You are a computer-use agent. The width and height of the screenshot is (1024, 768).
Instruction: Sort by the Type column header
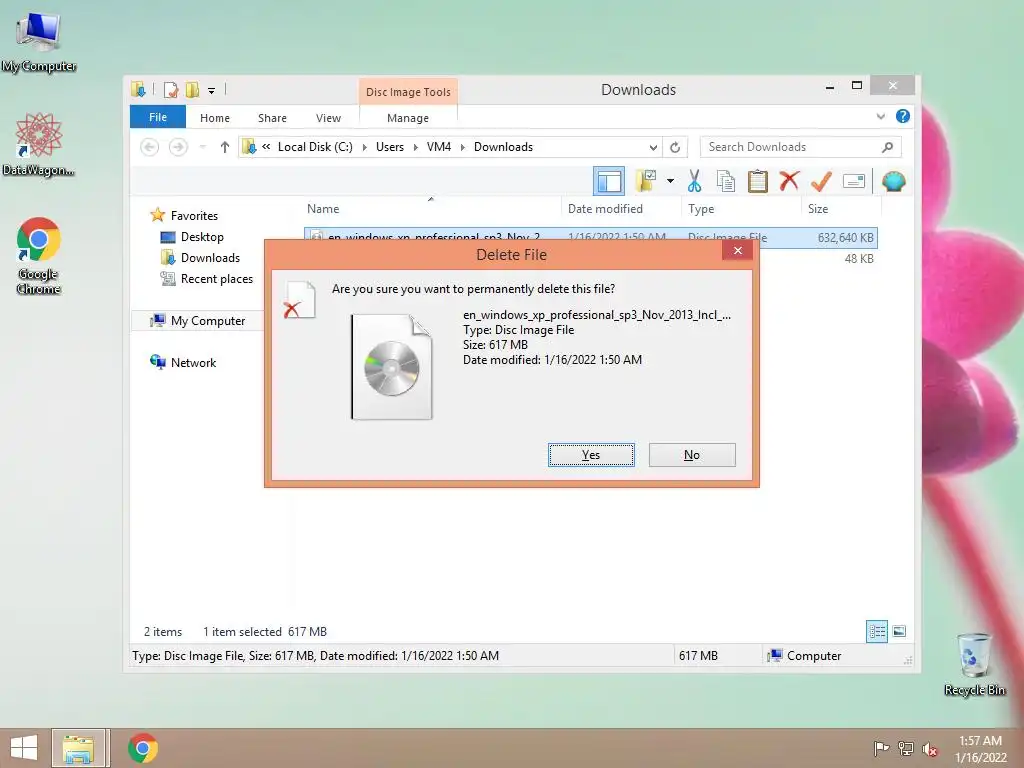tap(701, 209)
